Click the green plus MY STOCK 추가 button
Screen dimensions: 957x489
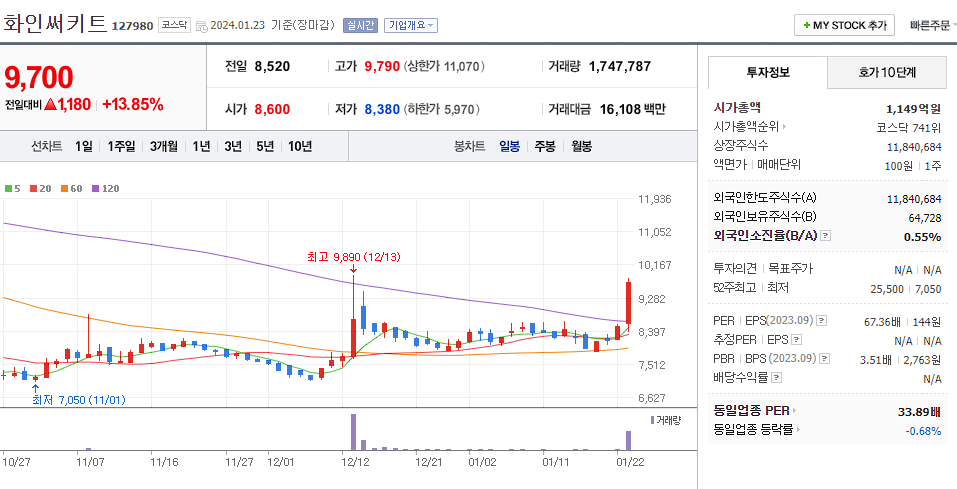coord(844,26)
